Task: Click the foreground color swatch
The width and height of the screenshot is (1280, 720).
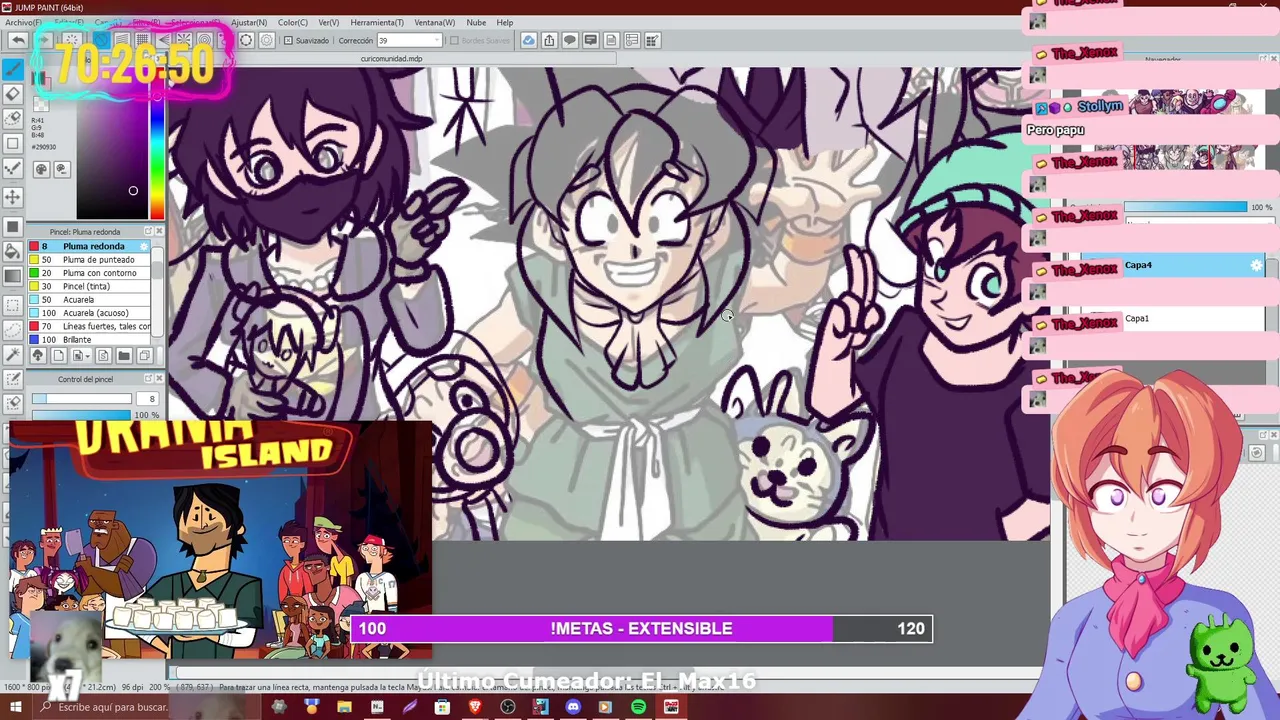Action: (38, 79)
